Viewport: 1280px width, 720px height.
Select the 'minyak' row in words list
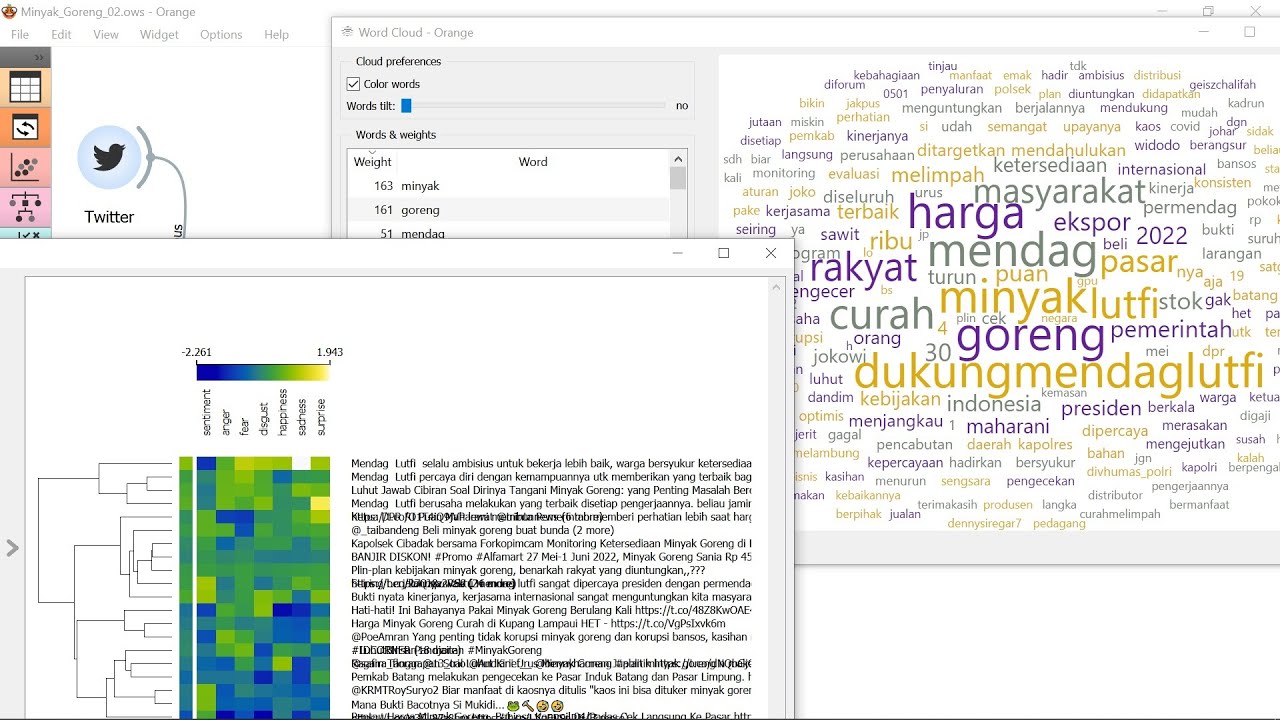click(x=509, y=186)
